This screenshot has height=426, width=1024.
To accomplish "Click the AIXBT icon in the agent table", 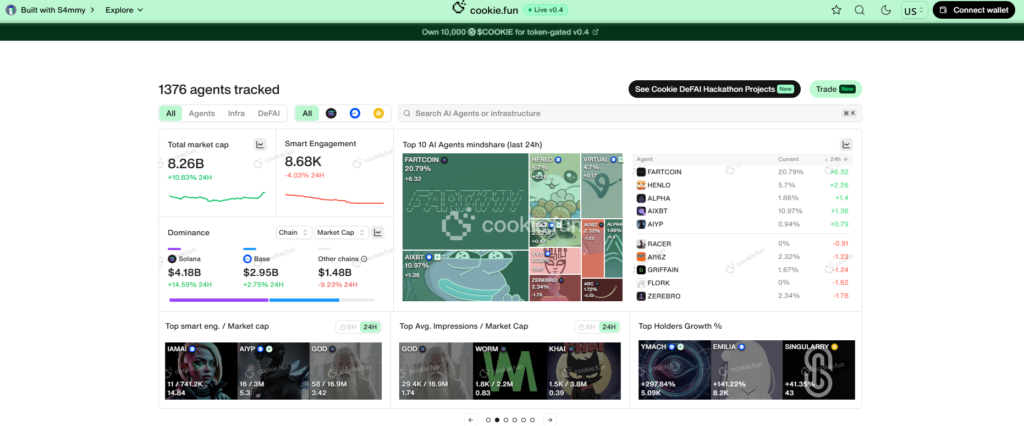I will pyautogui.click(x=641, y=211).
